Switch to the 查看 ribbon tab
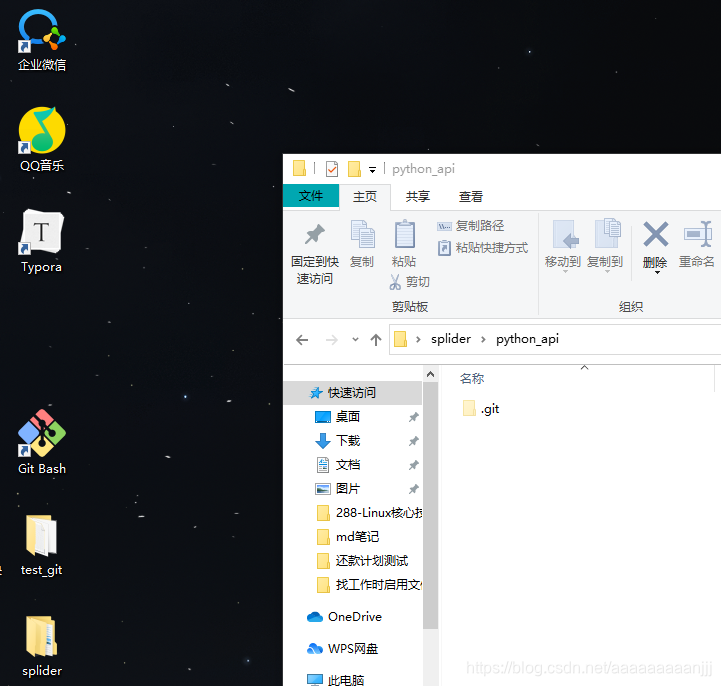 [471, 197]
